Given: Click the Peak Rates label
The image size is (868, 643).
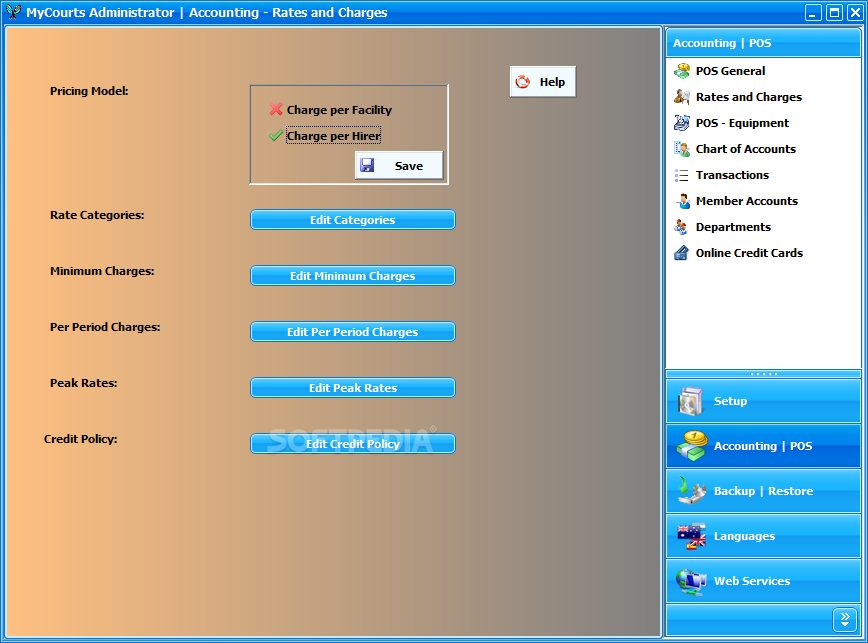Looking at the screenshot, I should point(84,383).
